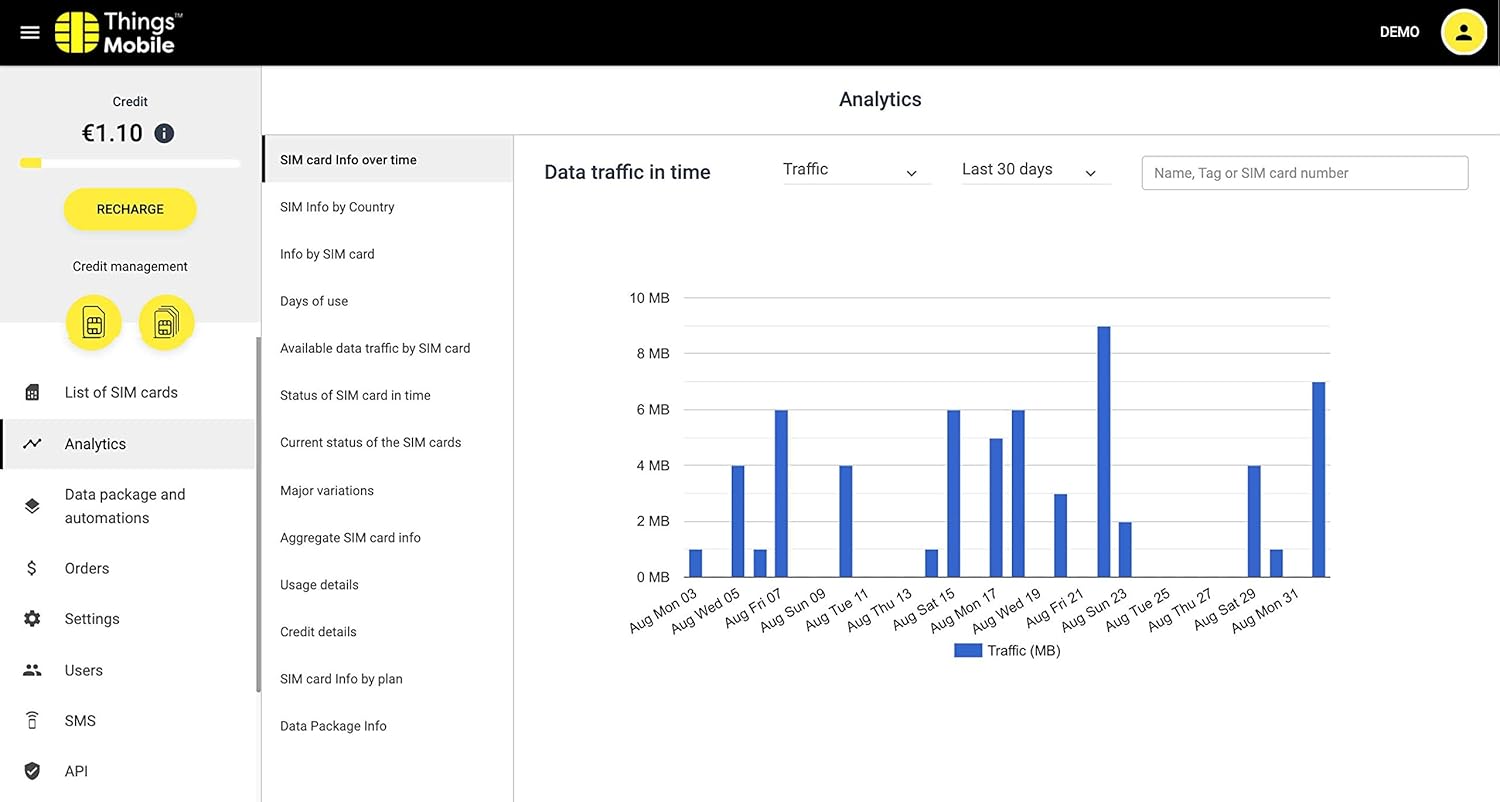The width and height of the screenshot is (1500, 802).
Task: Click the API shield icon
Action: coord(32,771)
